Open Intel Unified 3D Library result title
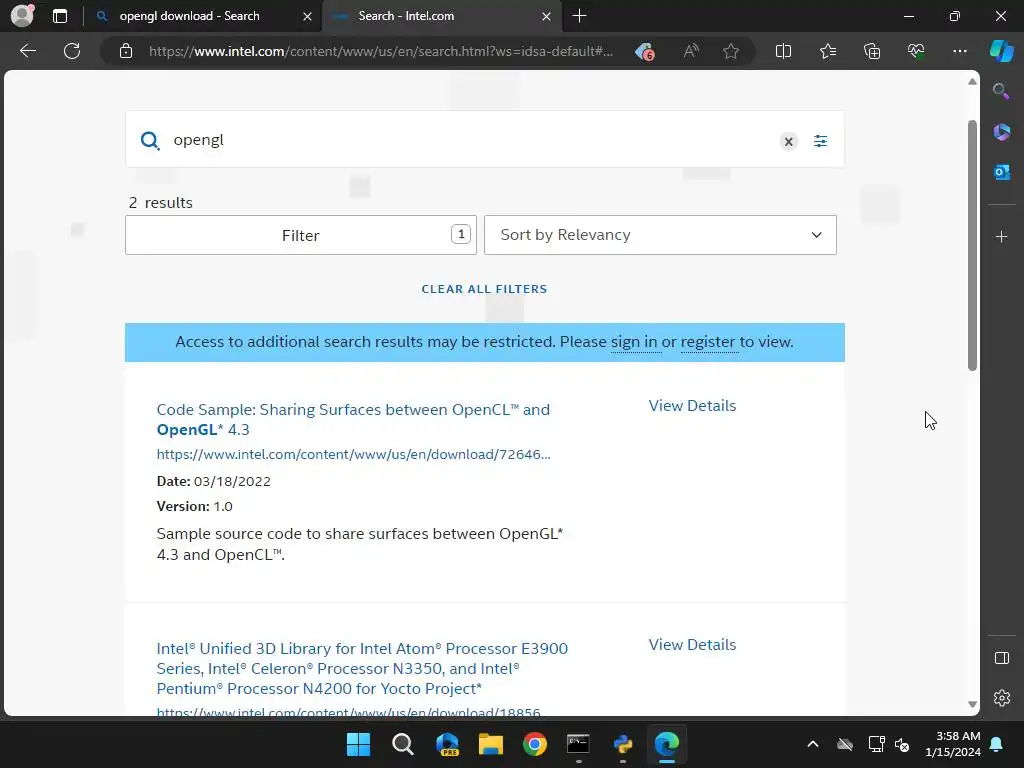 362,669
